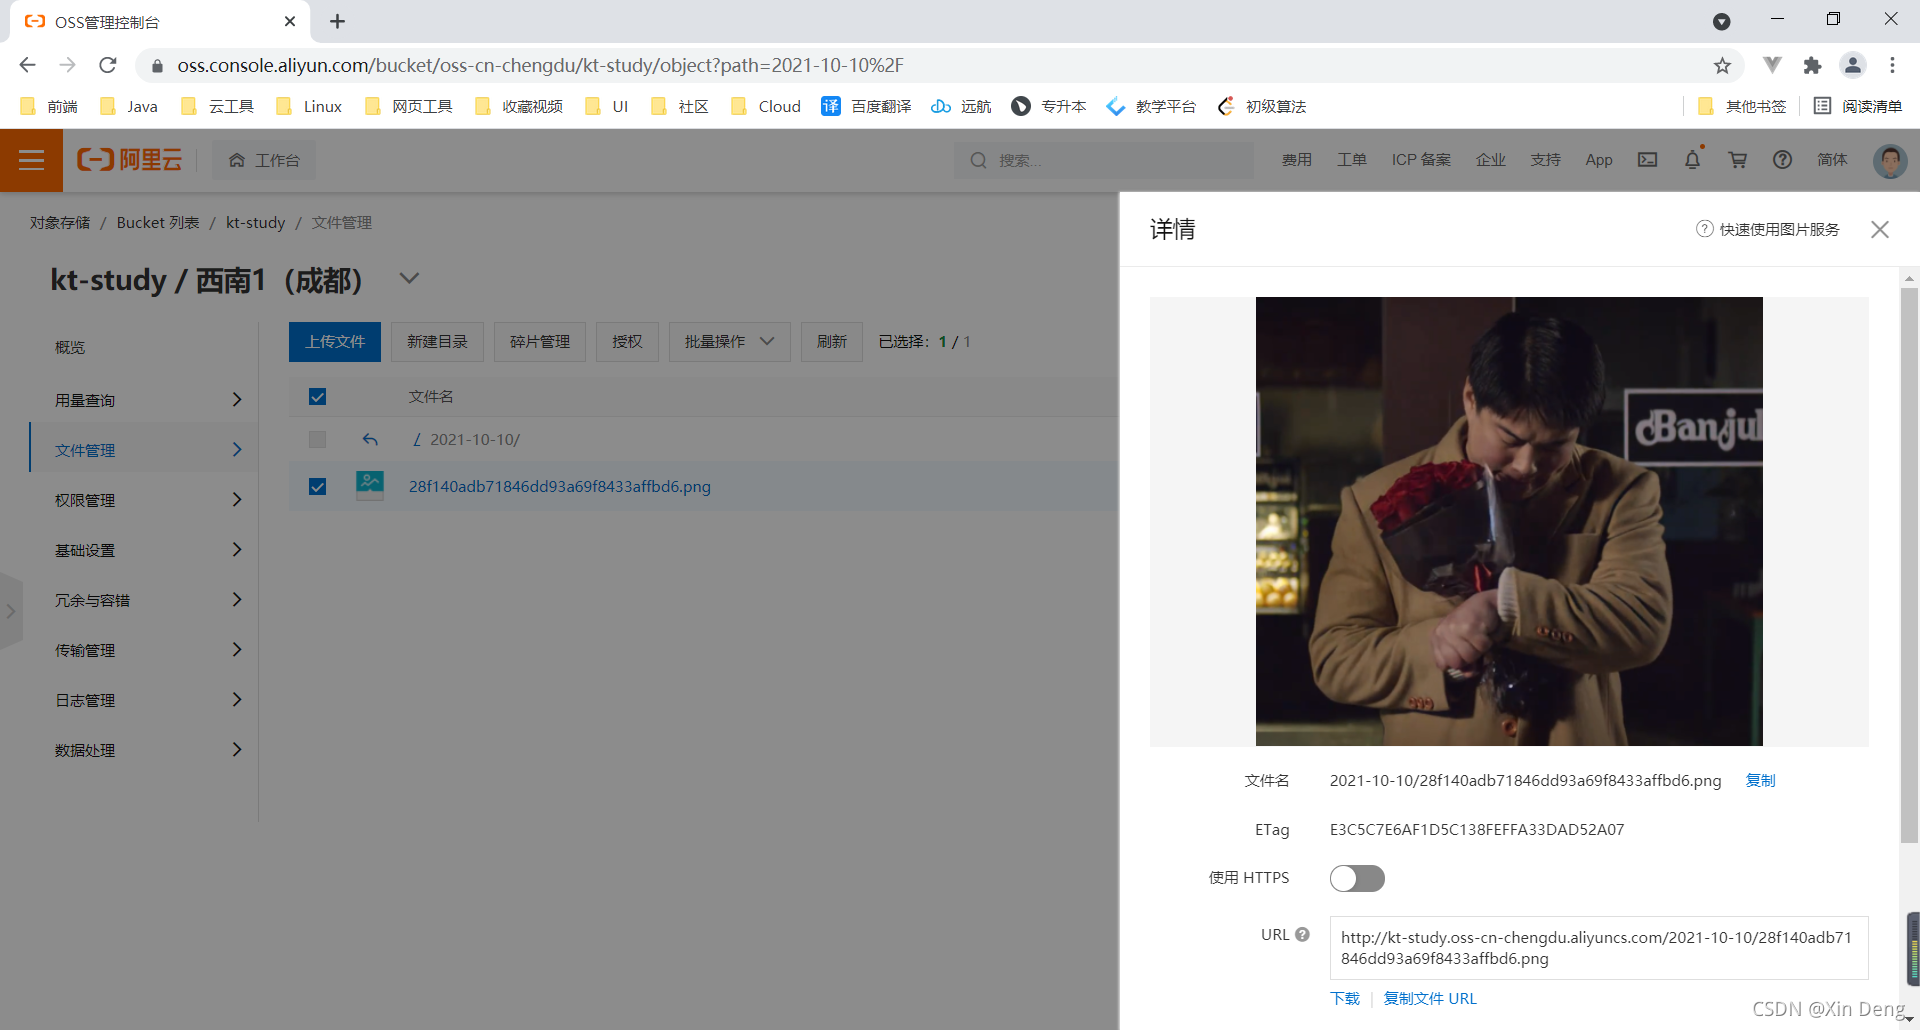Switch language via 简体
Screen dimensions: 1920x1030
point(1832,160)
